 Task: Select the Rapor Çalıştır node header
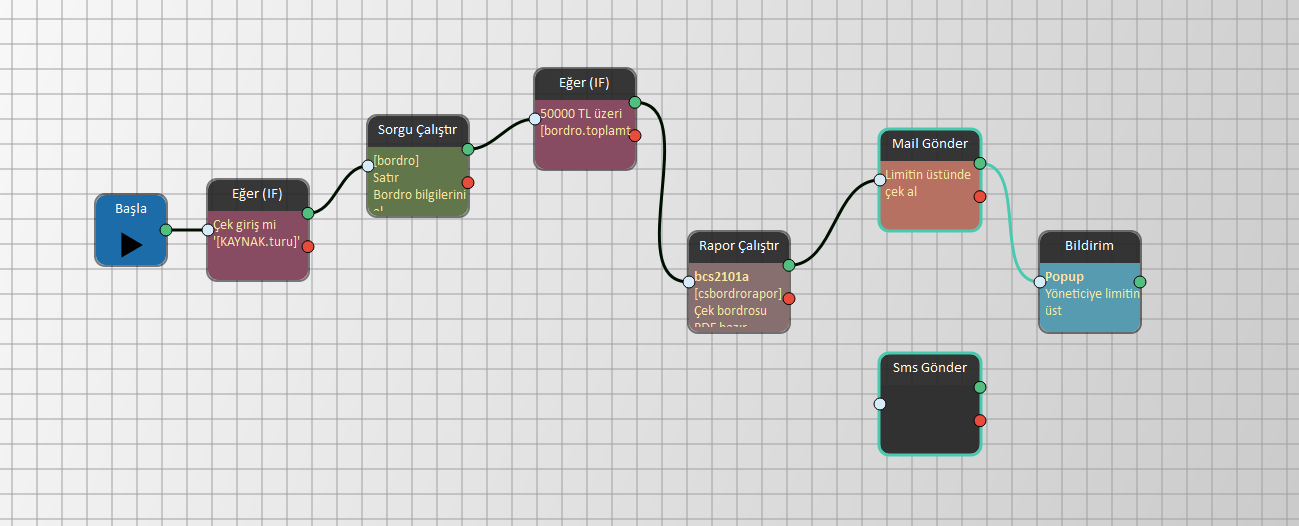pos(738,246)
